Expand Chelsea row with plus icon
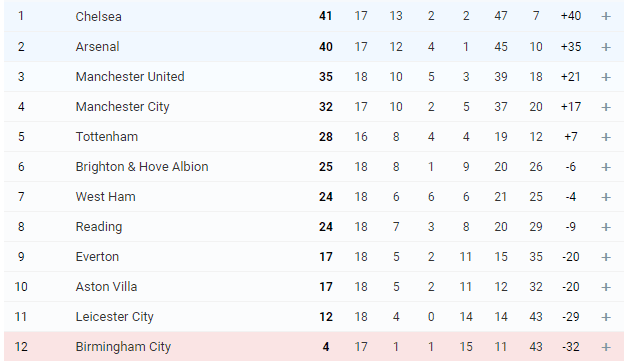The width and height of the screenshot is (624, 361). [x=606, y=16]
